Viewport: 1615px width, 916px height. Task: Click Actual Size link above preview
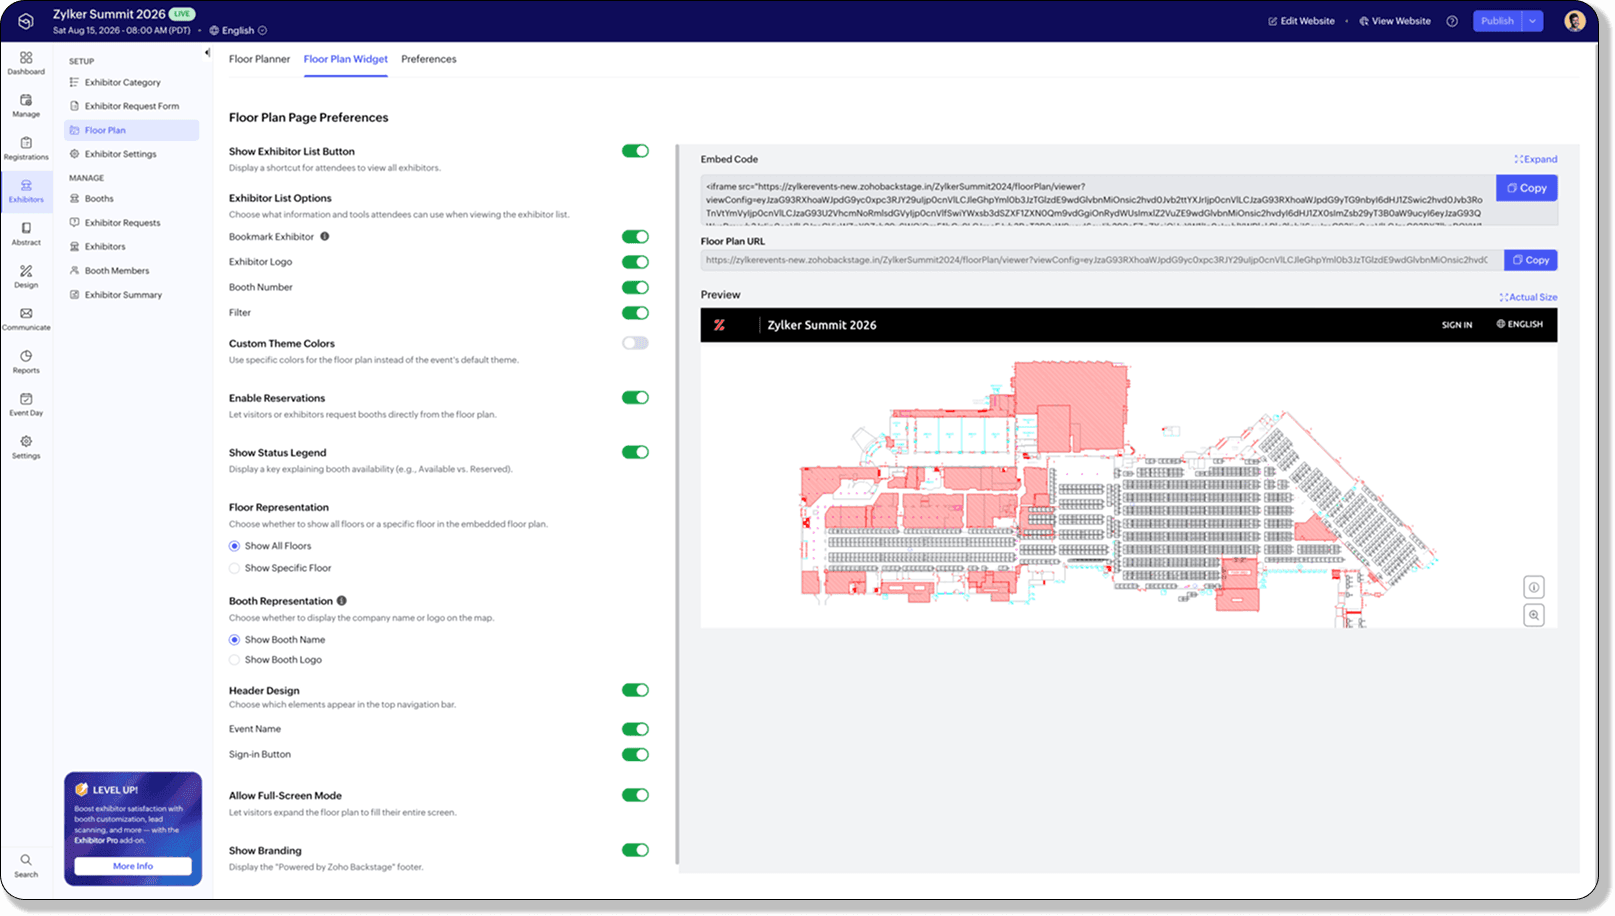[1528, 297]
